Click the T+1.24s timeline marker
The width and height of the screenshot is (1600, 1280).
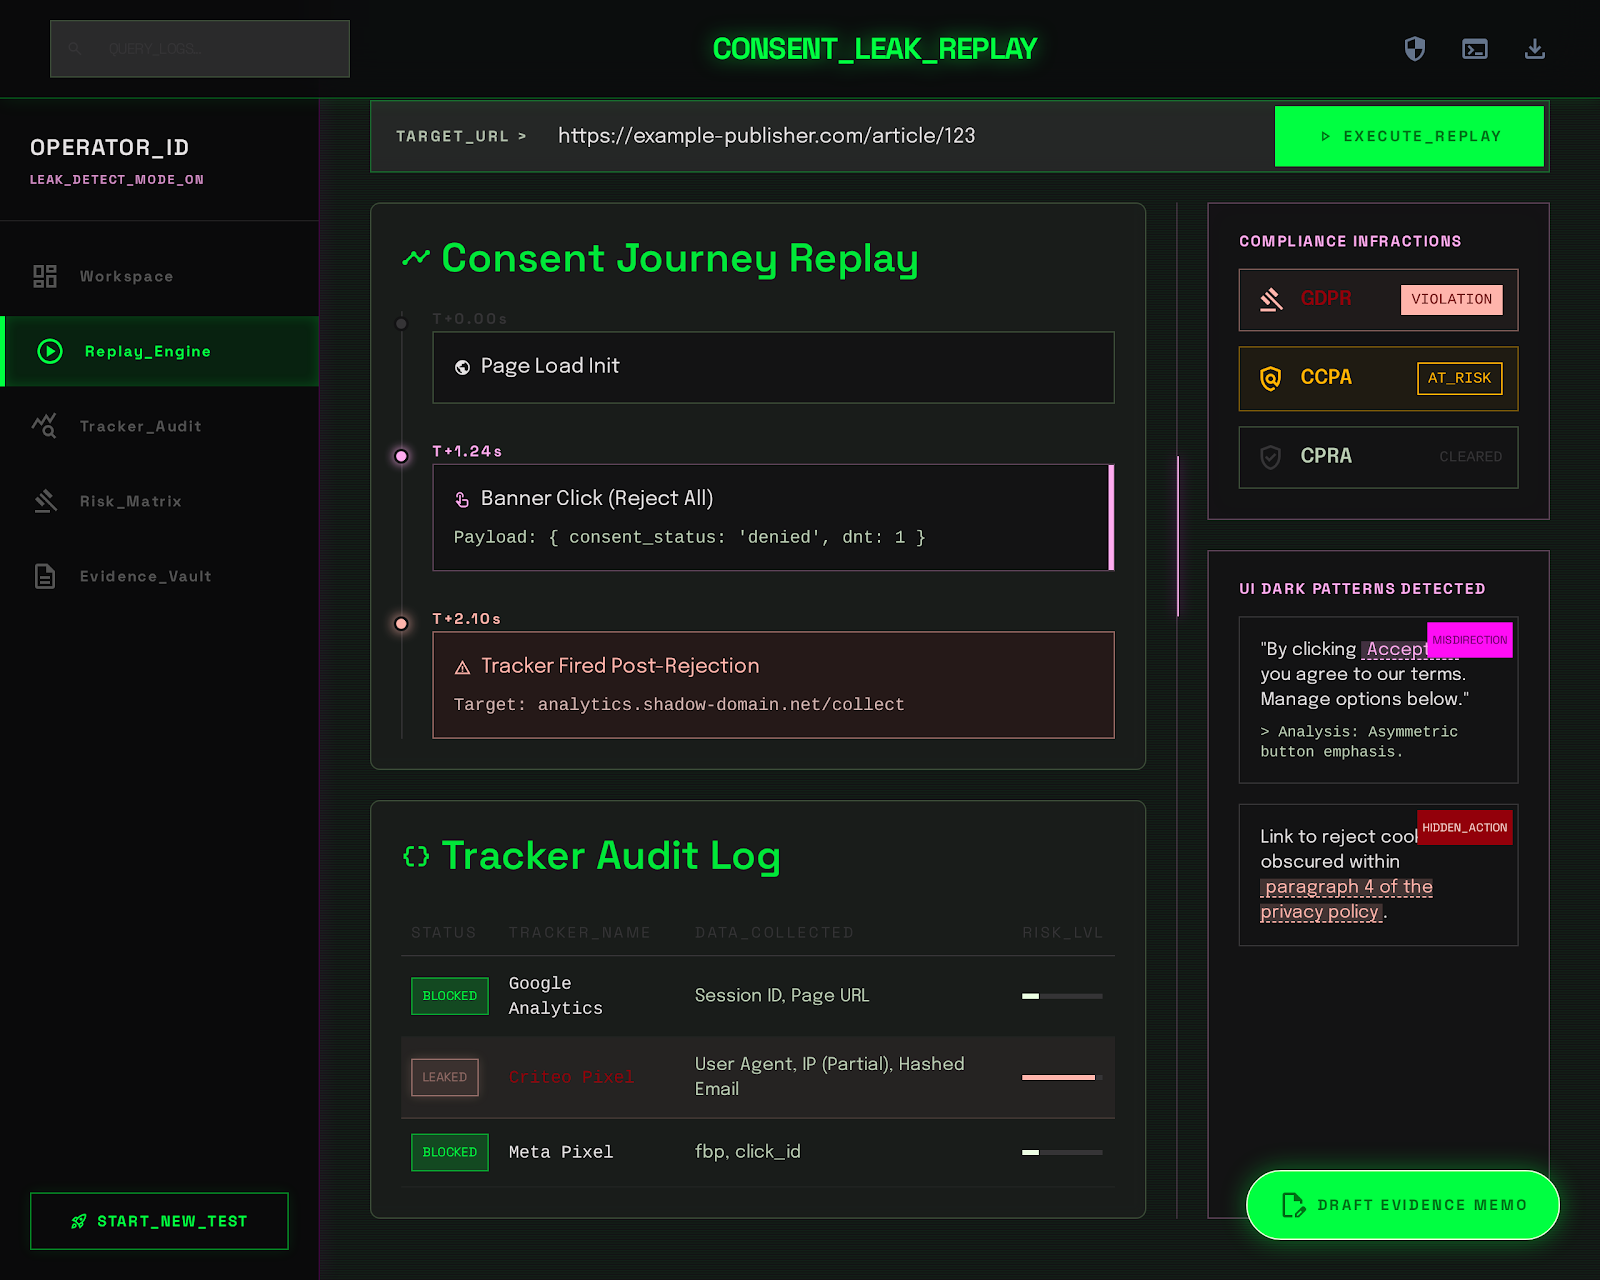(x=401, y=456)
